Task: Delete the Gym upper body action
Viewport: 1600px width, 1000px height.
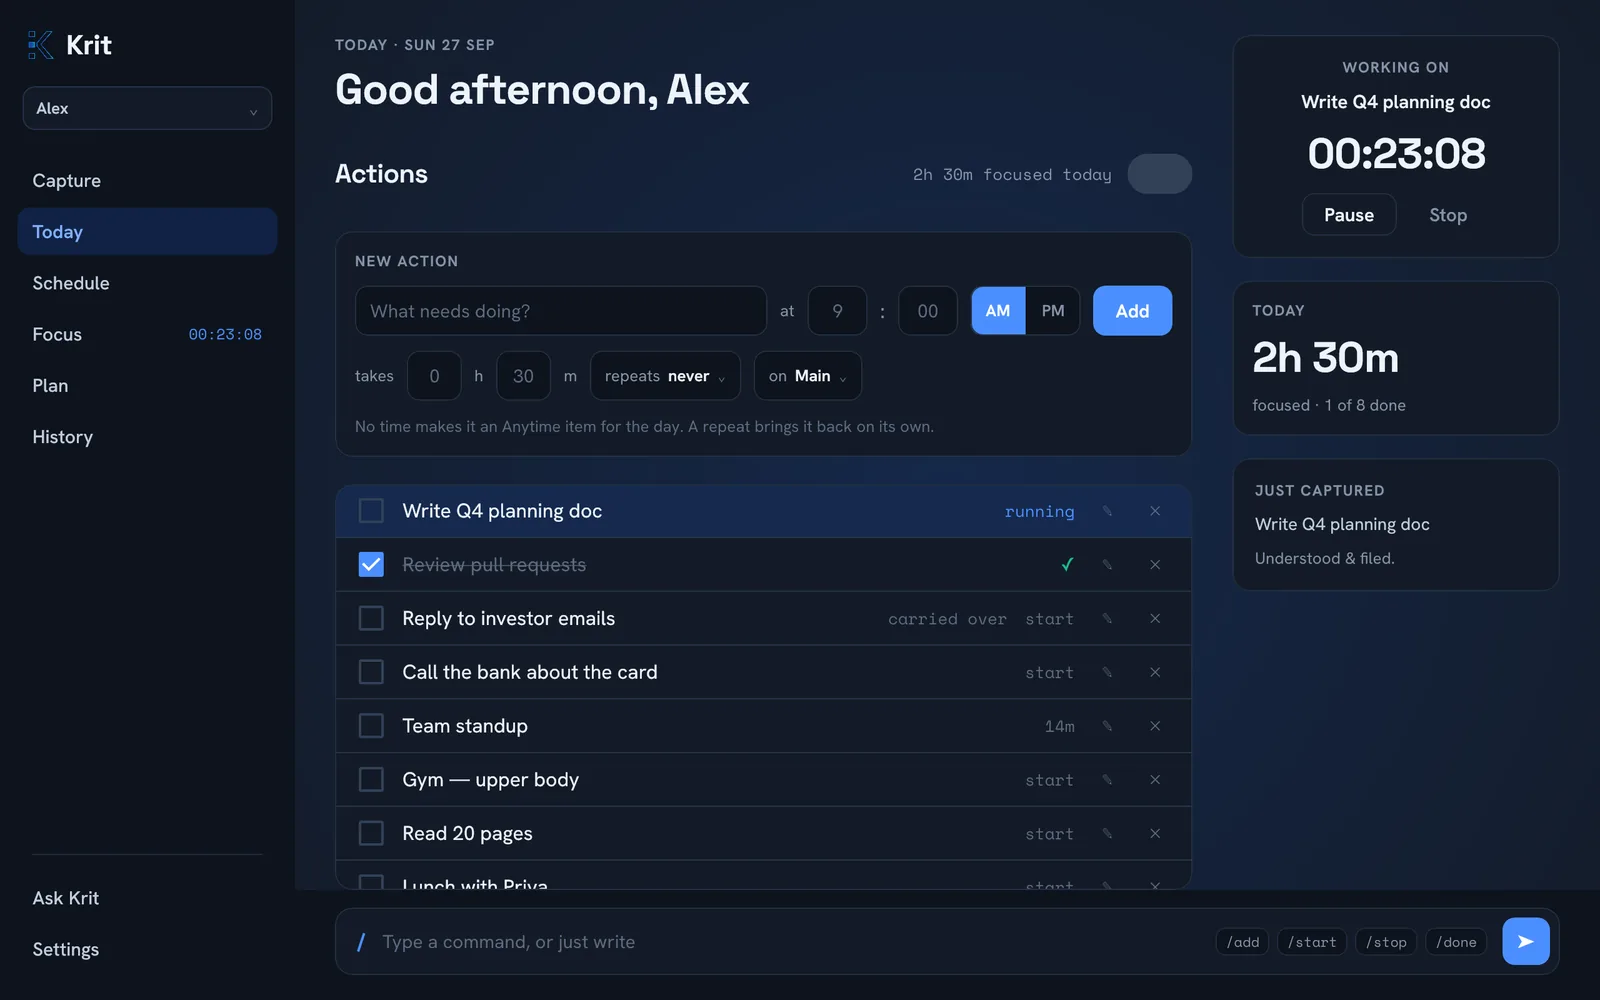Action: click(1155, 780)
